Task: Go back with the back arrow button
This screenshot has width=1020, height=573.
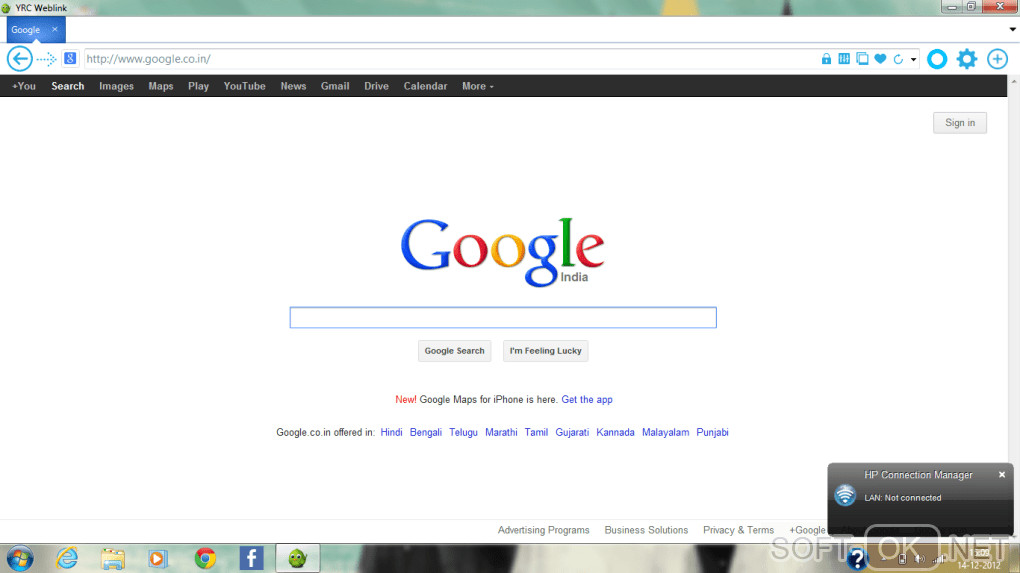Action: pos(20,59)
